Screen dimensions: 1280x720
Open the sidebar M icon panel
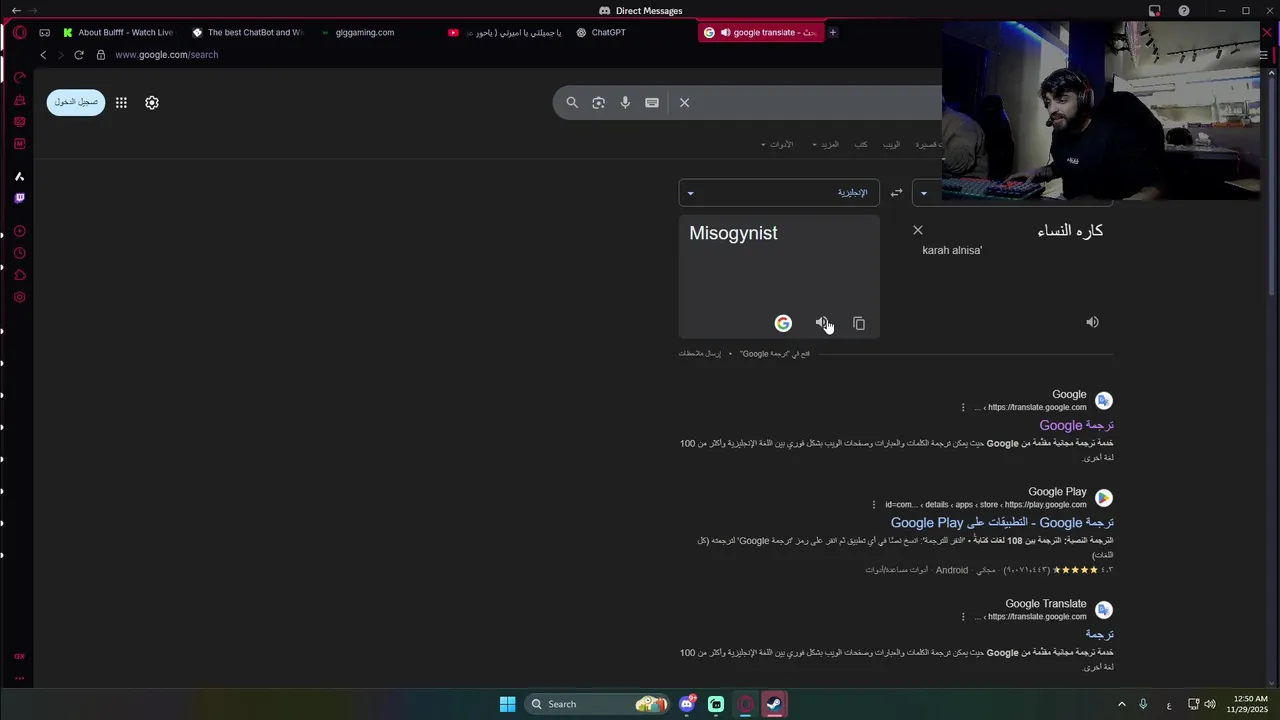(x=19, y=144)
